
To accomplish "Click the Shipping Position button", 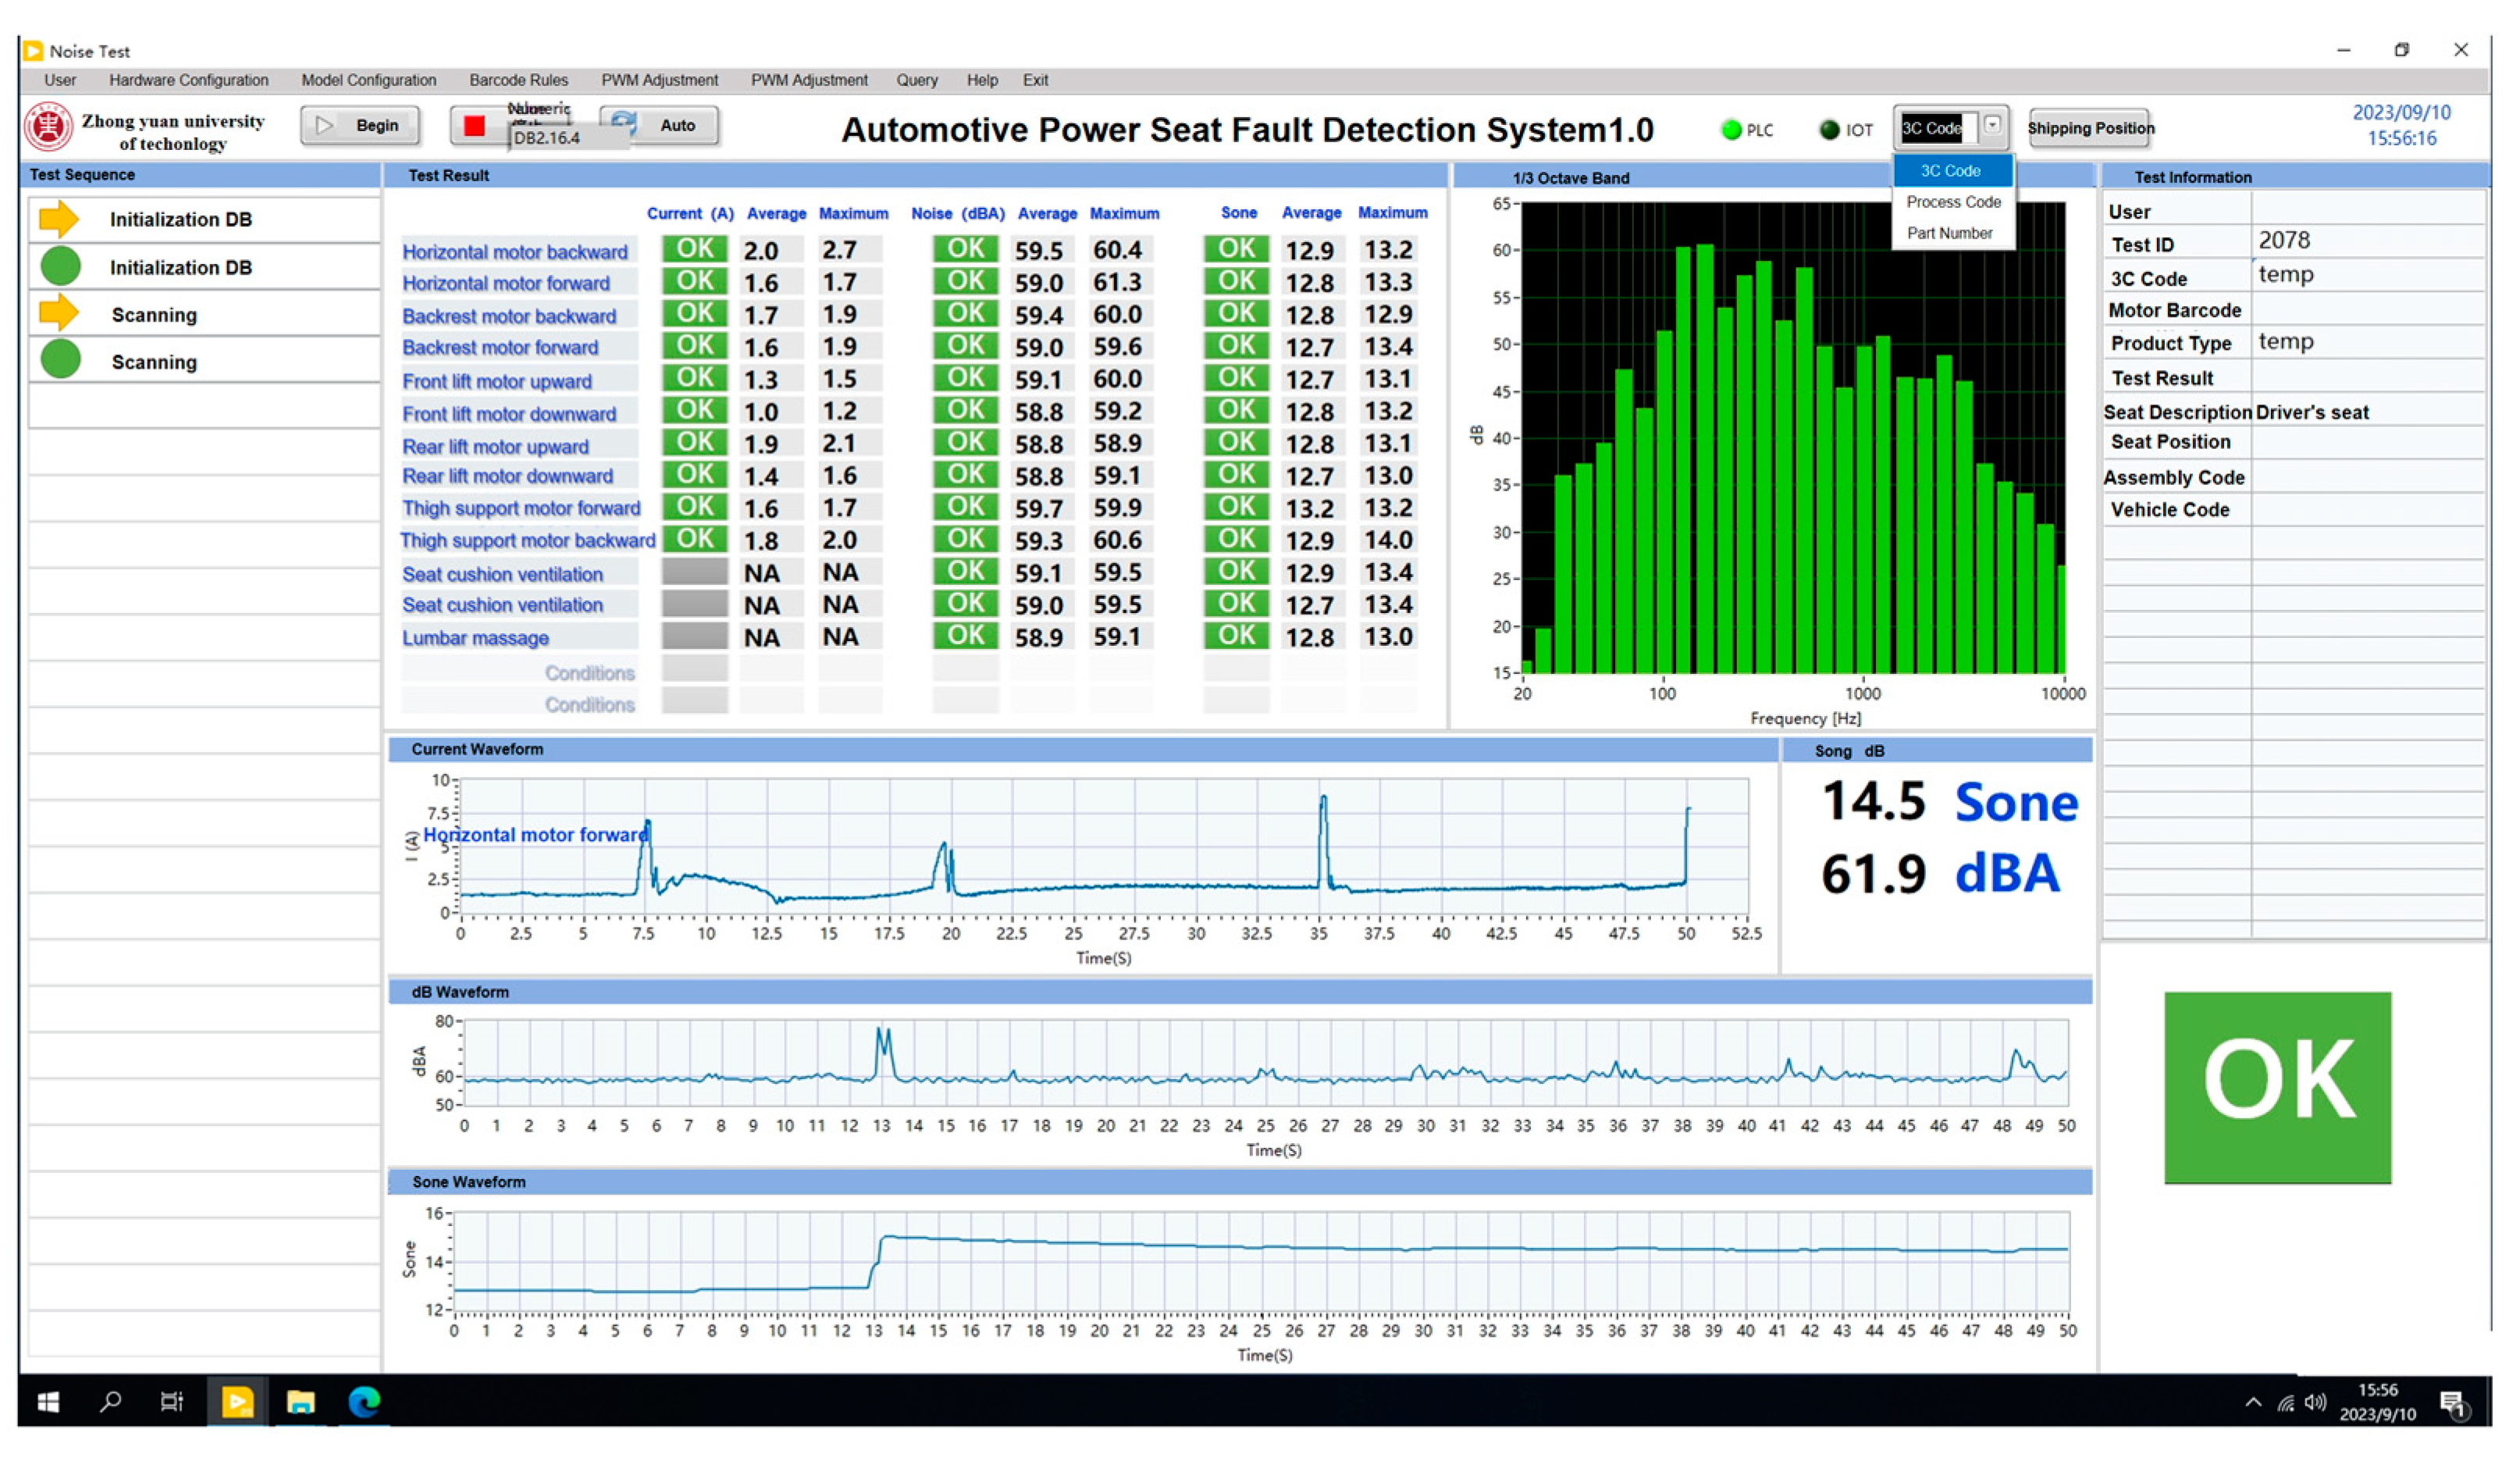I will [x=2090, y=128].
